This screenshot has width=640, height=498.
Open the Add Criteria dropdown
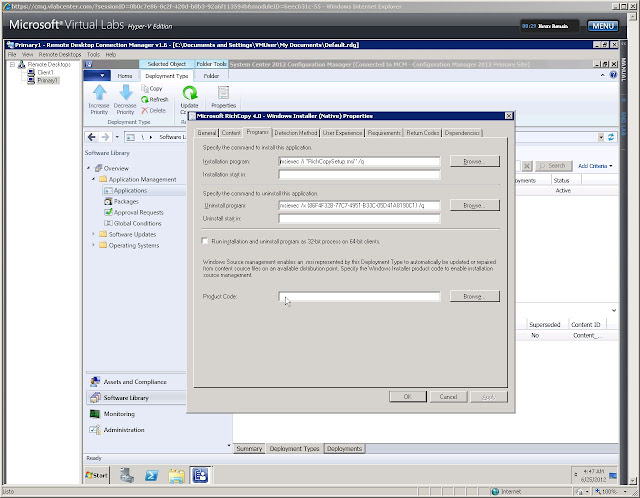point(595,166)
